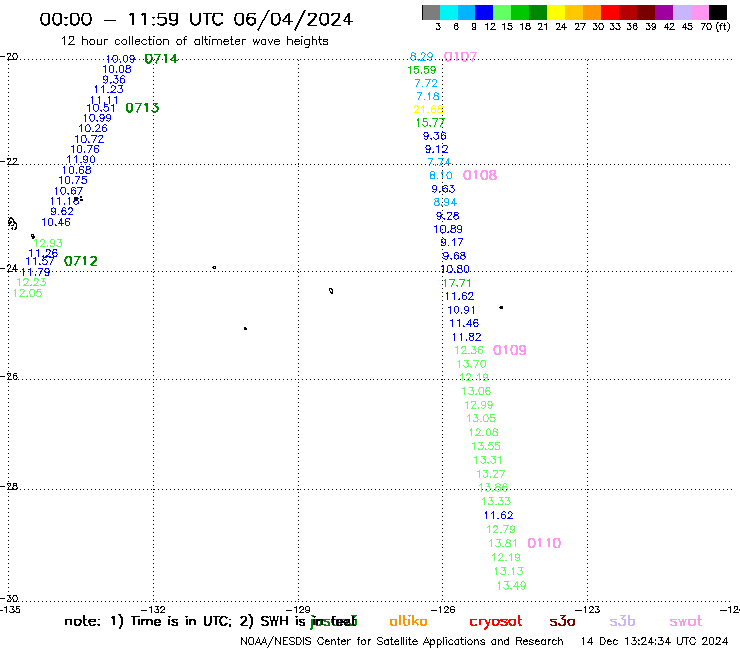
Task: Select the 's3a' satellite label
Action: [x=562, y=621]
